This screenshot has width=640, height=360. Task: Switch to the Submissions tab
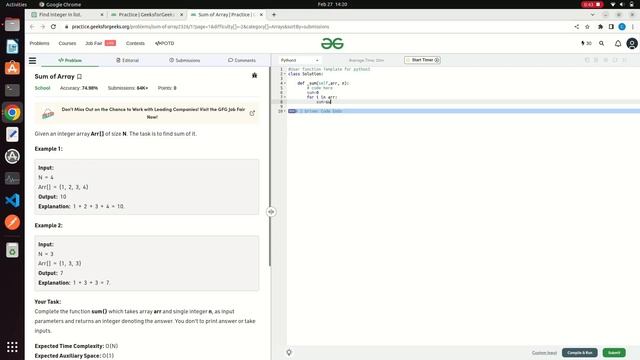184,60
